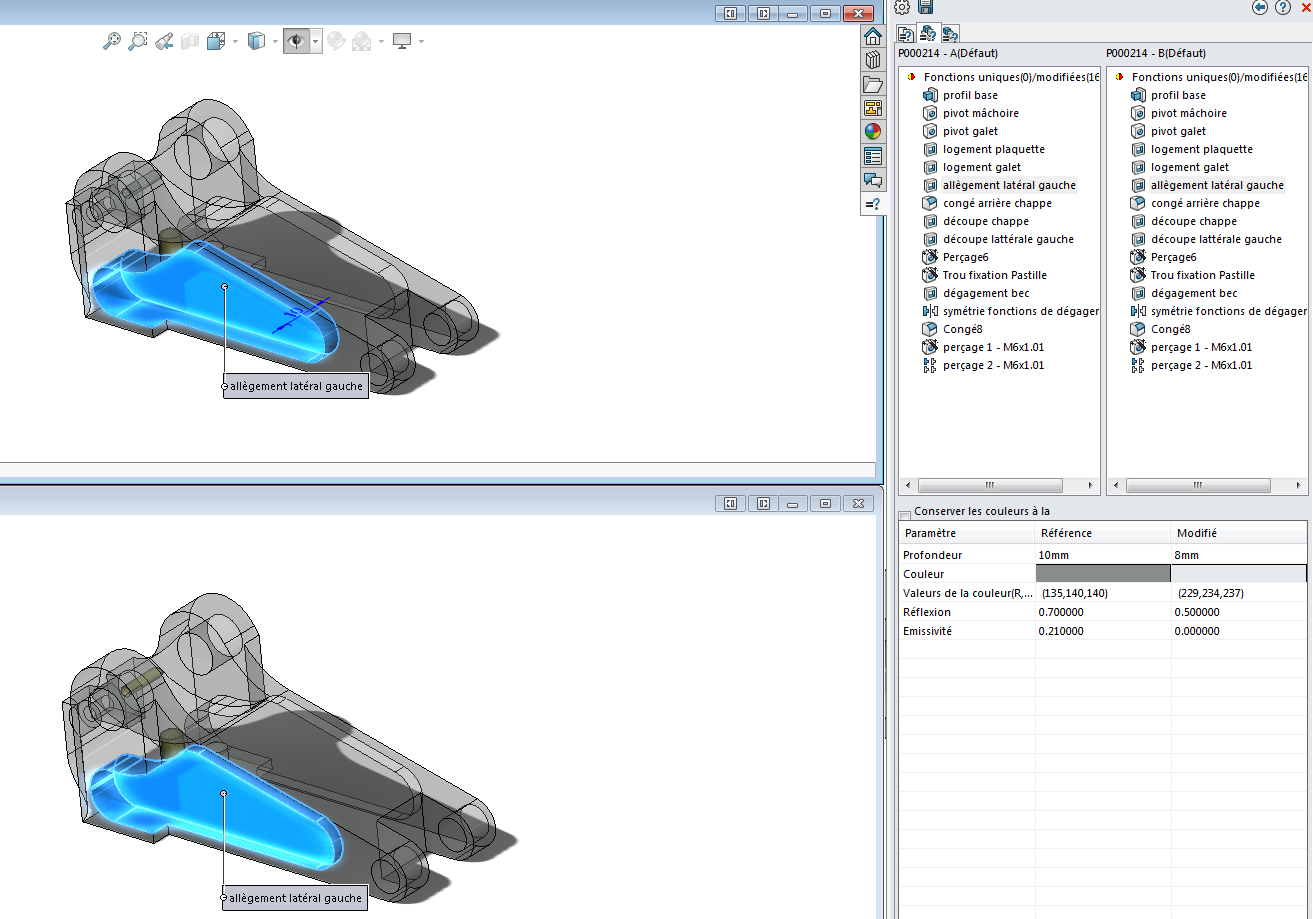Image resolution: width=1313 pixels, height=919 pixels.
Task: Click symétrie fonctions mirror icon in tree B
Action: [x=1138, y=311]
